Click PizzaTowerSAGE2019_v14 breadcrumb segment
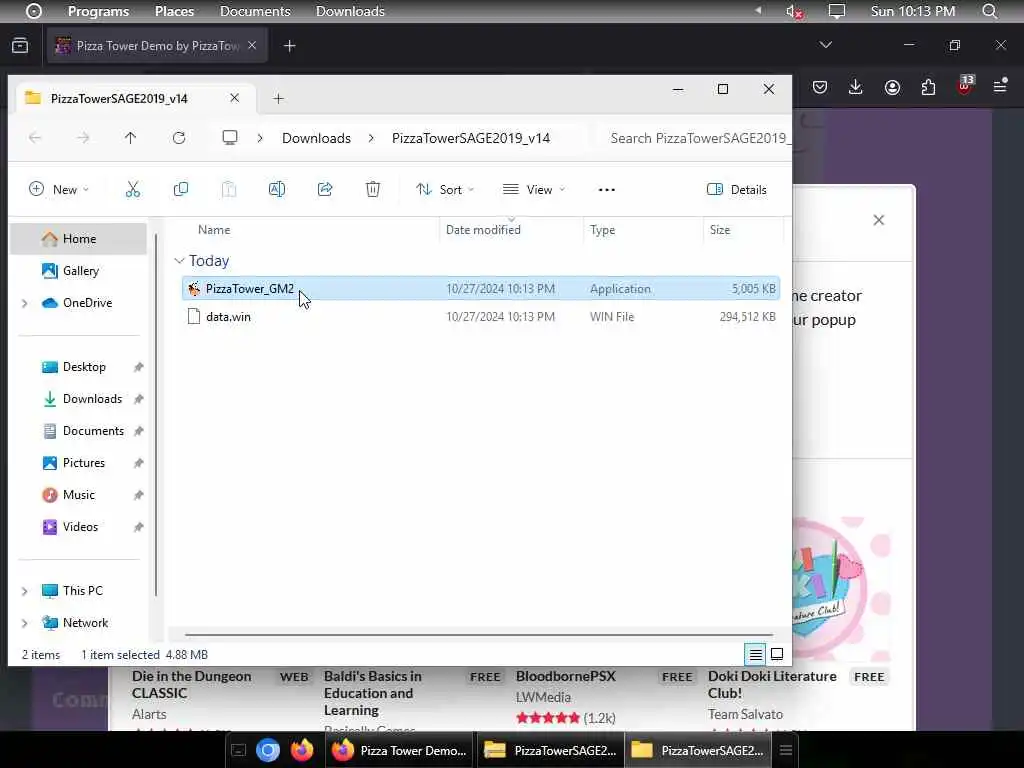Screen dimensions: 1024x768 coord(471,138)
